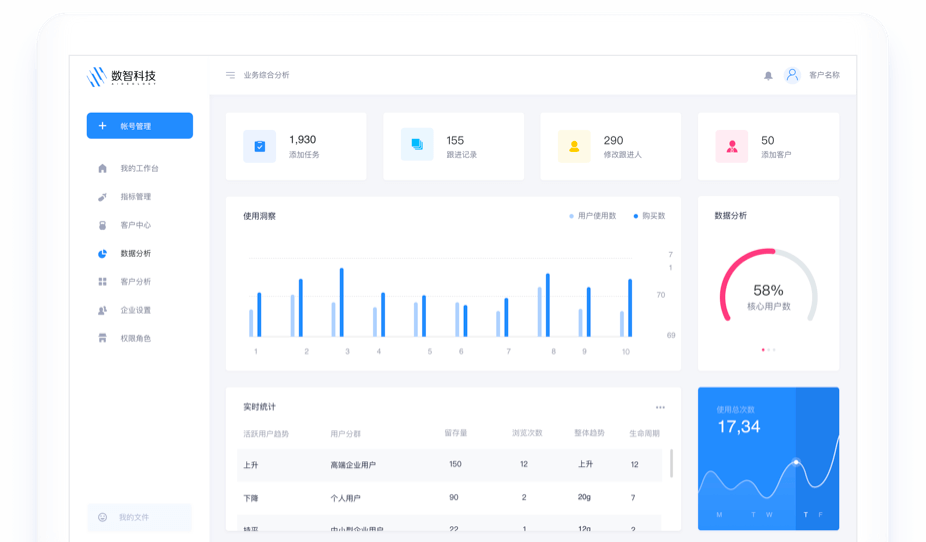The image size is (926, 542).
Task: Select day M on usage chart
Action: [719, 515]
